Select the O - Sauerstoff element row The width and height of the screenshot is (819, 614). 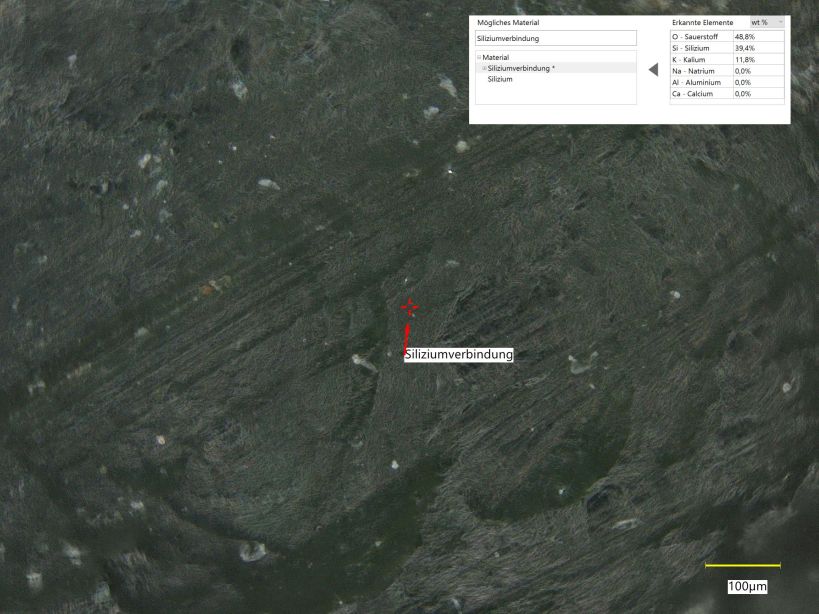coord(700,36)
